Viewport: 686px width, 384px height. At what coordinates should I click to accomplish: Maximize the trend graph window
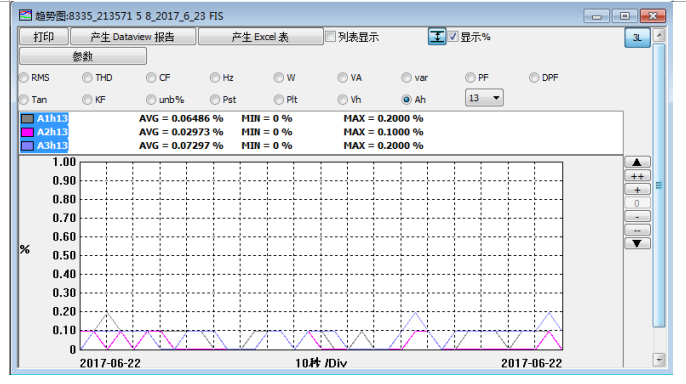(x=624, y=16)
